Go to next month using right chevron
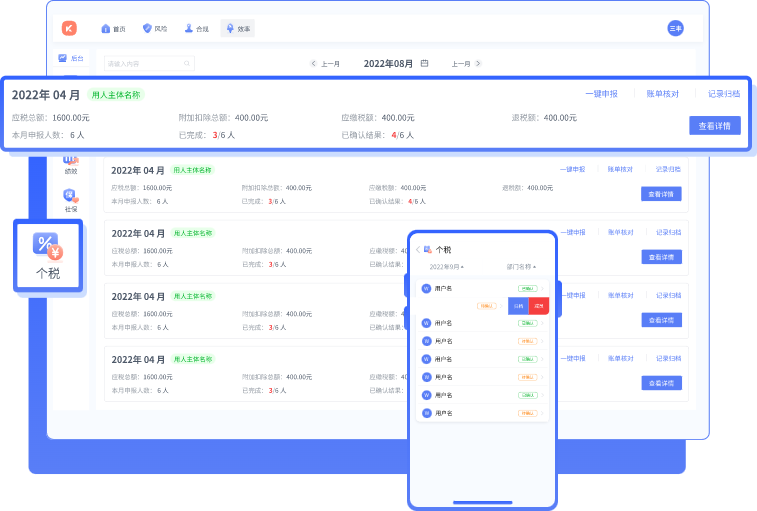Screen dimensions: 757x511 coord(478,63)
